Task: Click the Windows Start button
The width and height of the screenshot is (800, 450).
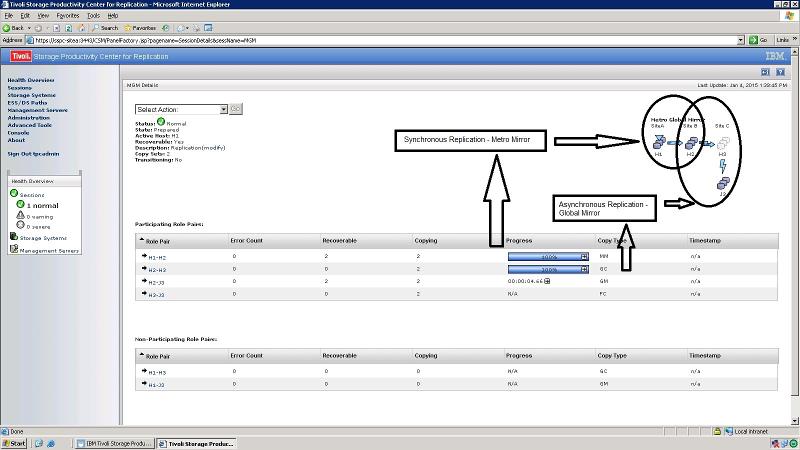Action: click(15, 442)
